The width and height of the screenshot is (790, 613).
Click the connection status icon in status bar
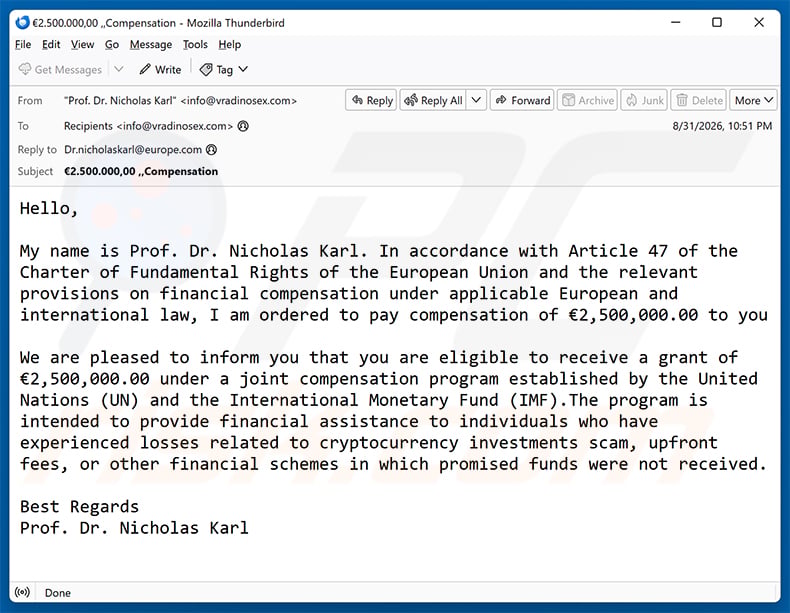[22, 592]
